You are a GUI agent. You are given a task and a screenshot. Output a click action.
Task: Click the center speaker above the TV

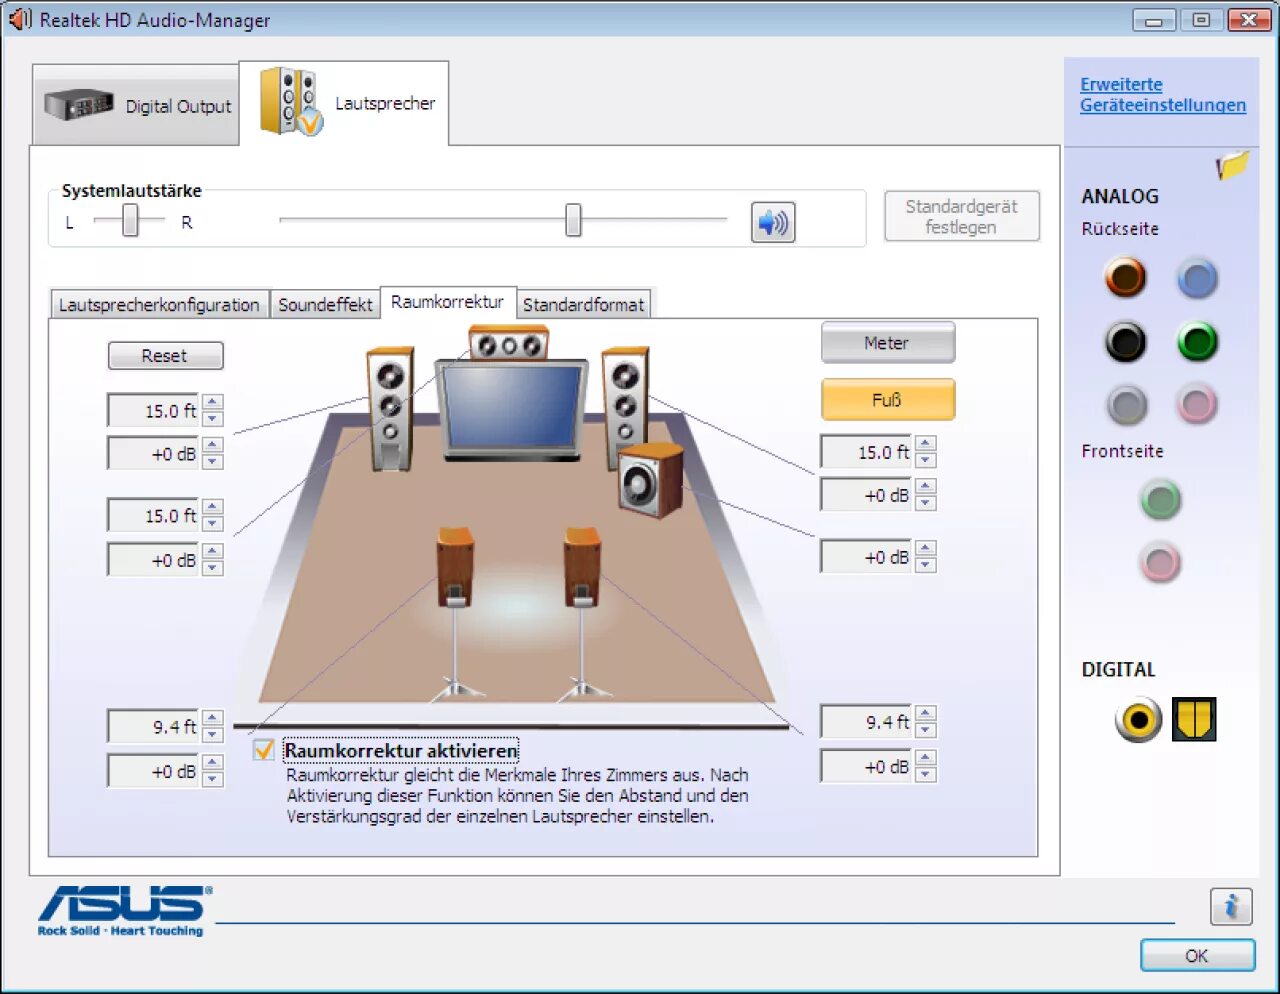click(509, 343)
